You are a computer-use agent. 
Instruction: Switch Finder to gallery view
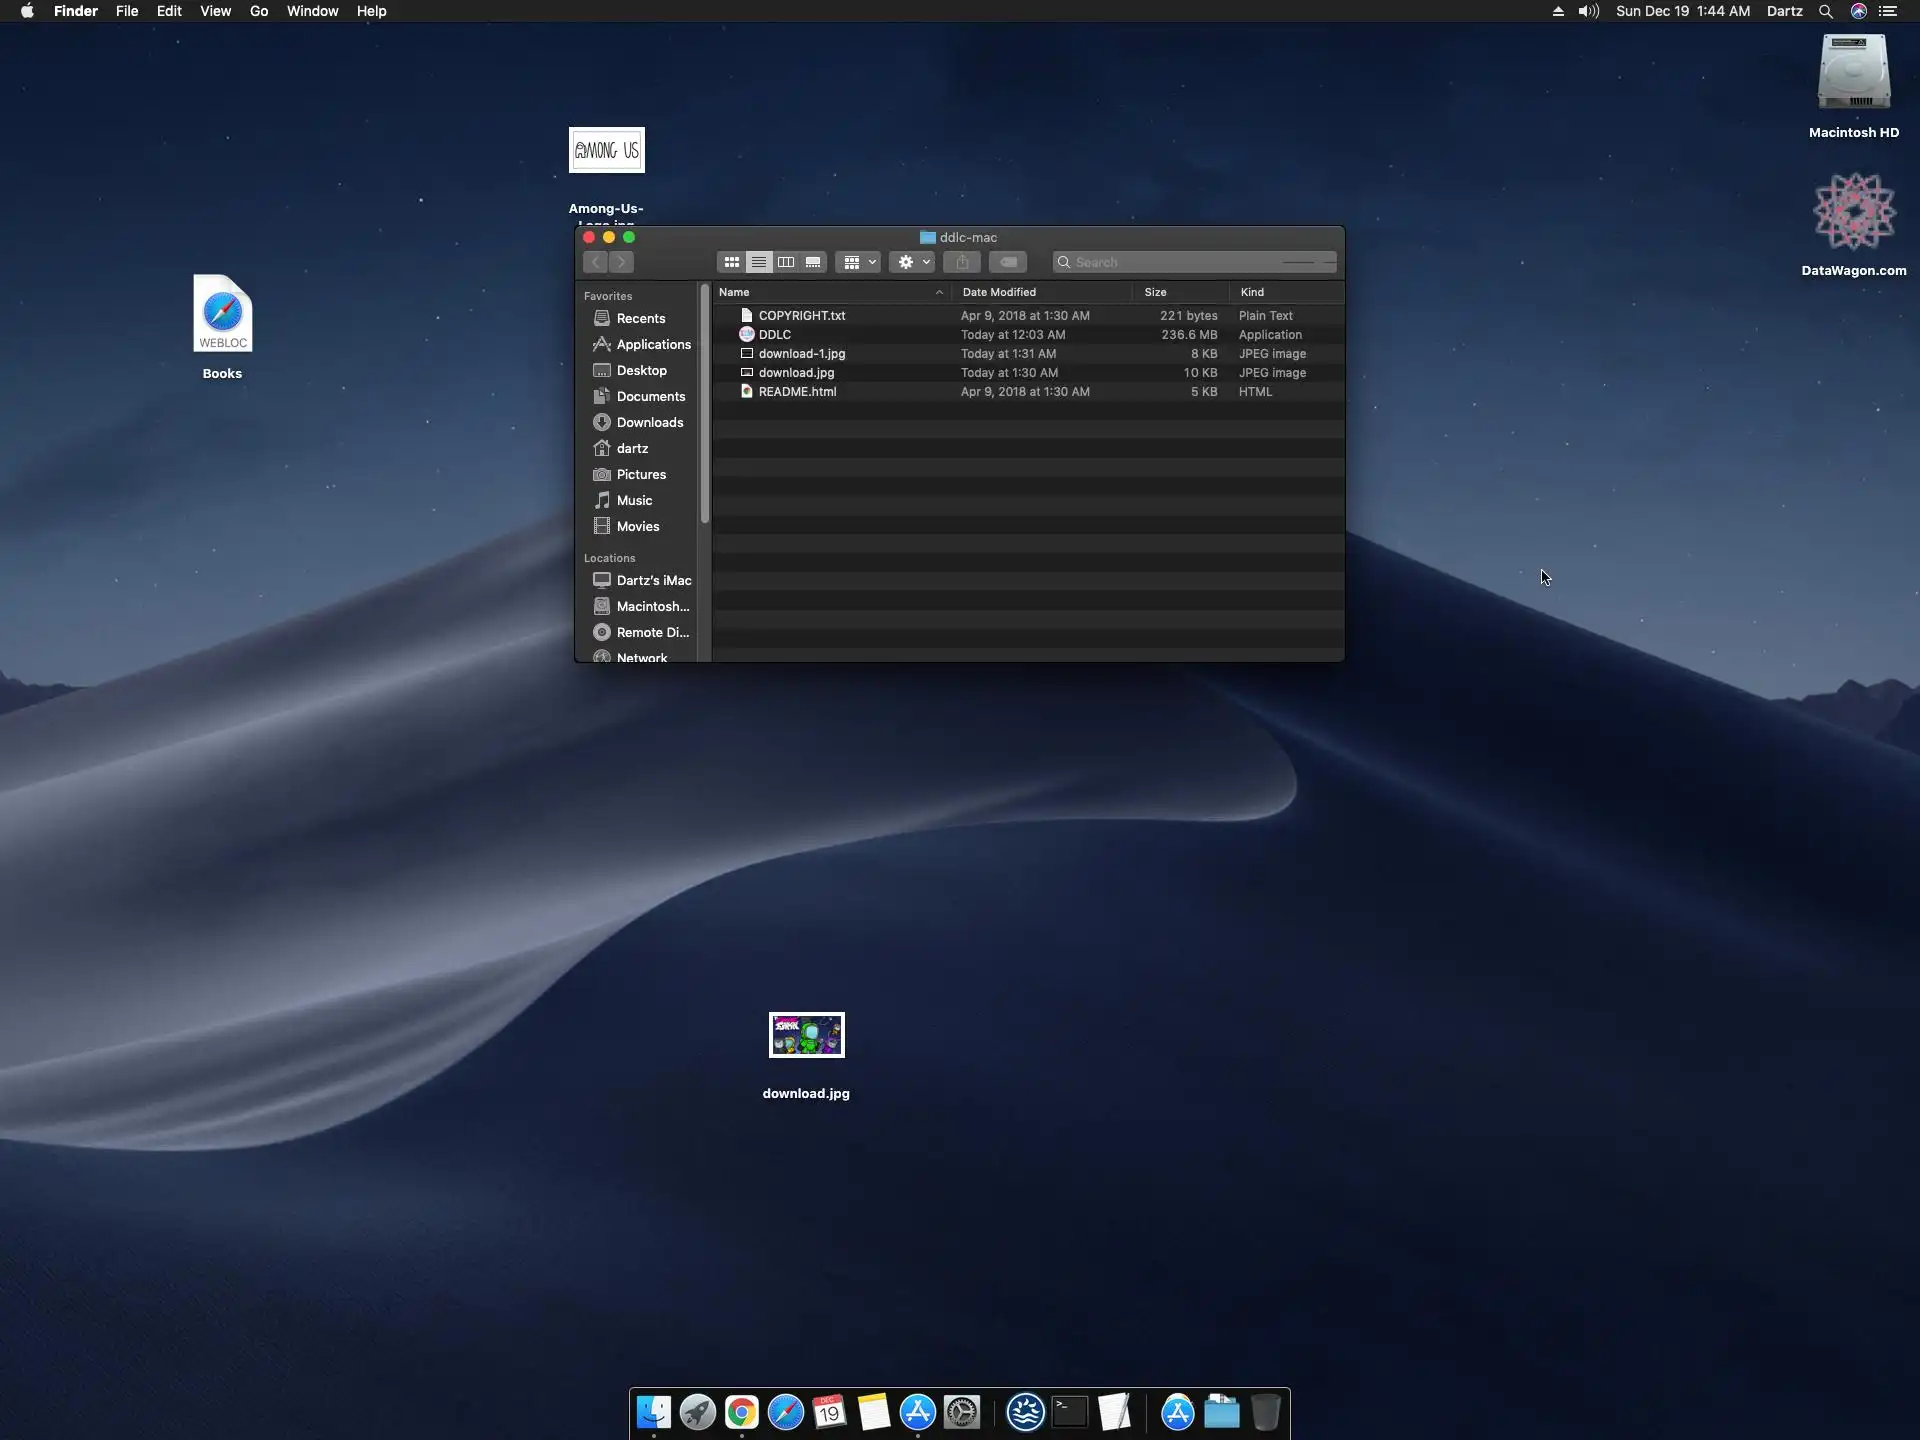pyautogui.click(x=813, y=262)
